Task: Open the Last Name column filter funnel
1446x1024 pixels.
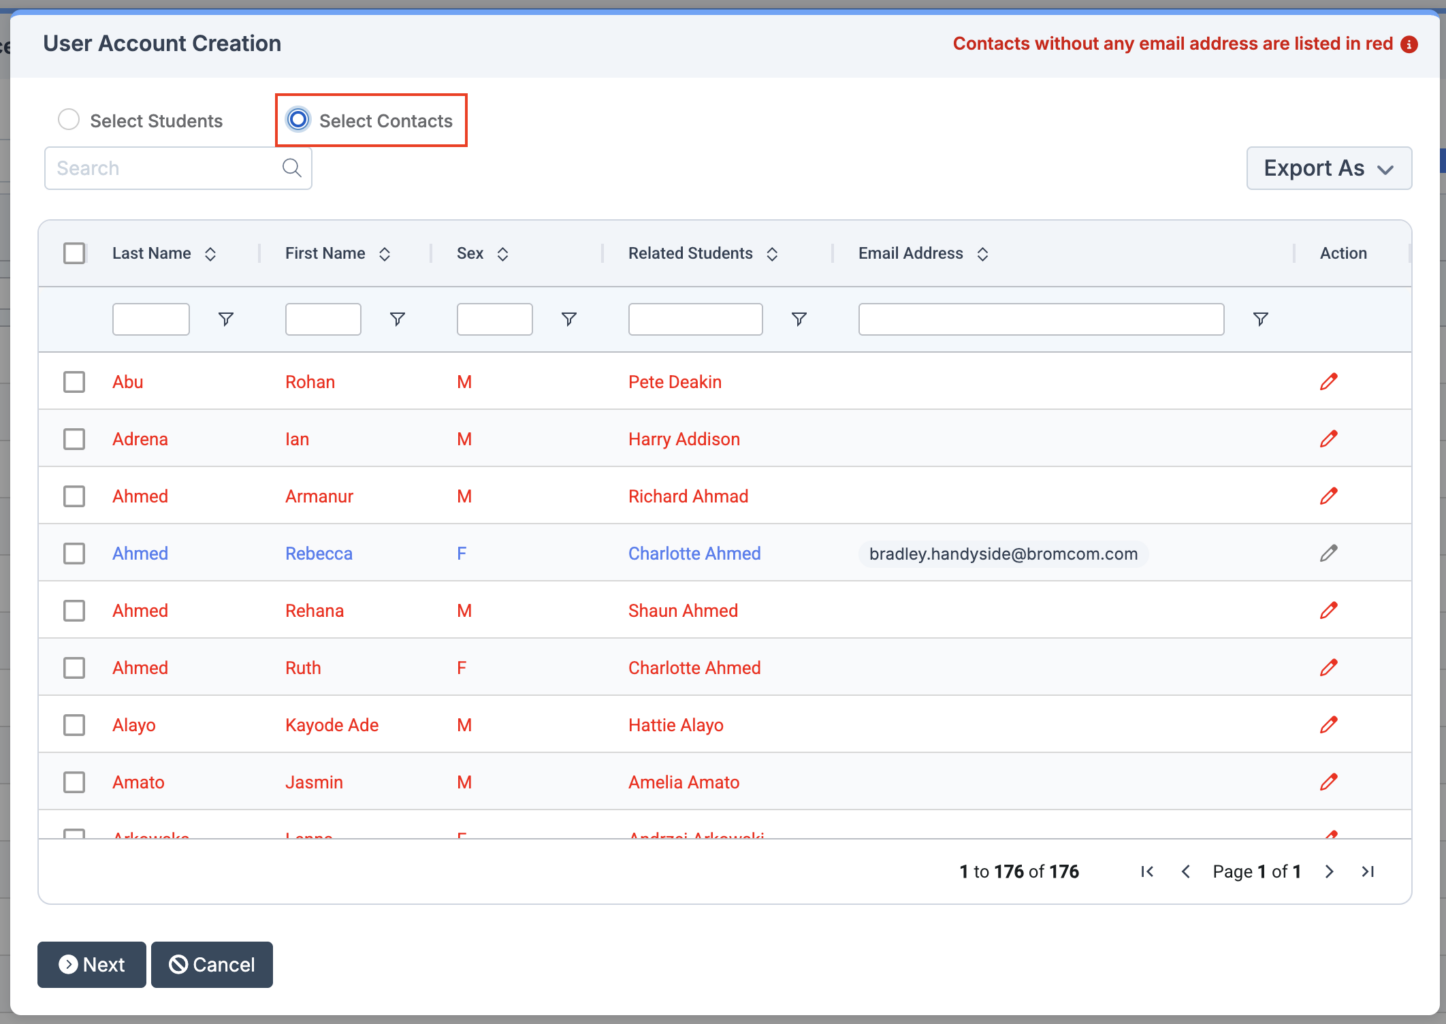Action: 226,318
